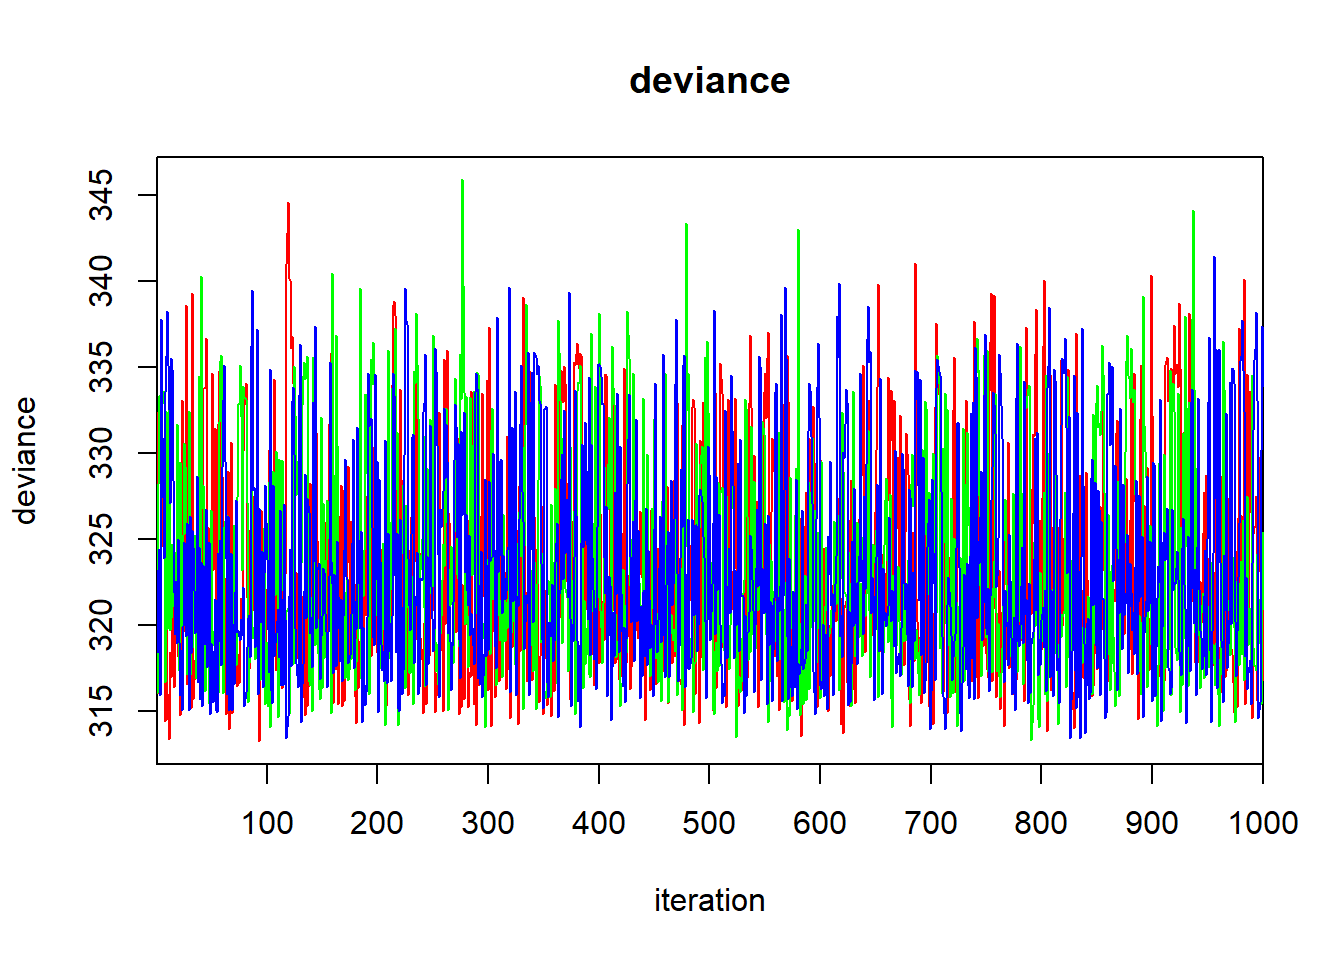Click the 800 x-axis tick label

(1041, 823)
